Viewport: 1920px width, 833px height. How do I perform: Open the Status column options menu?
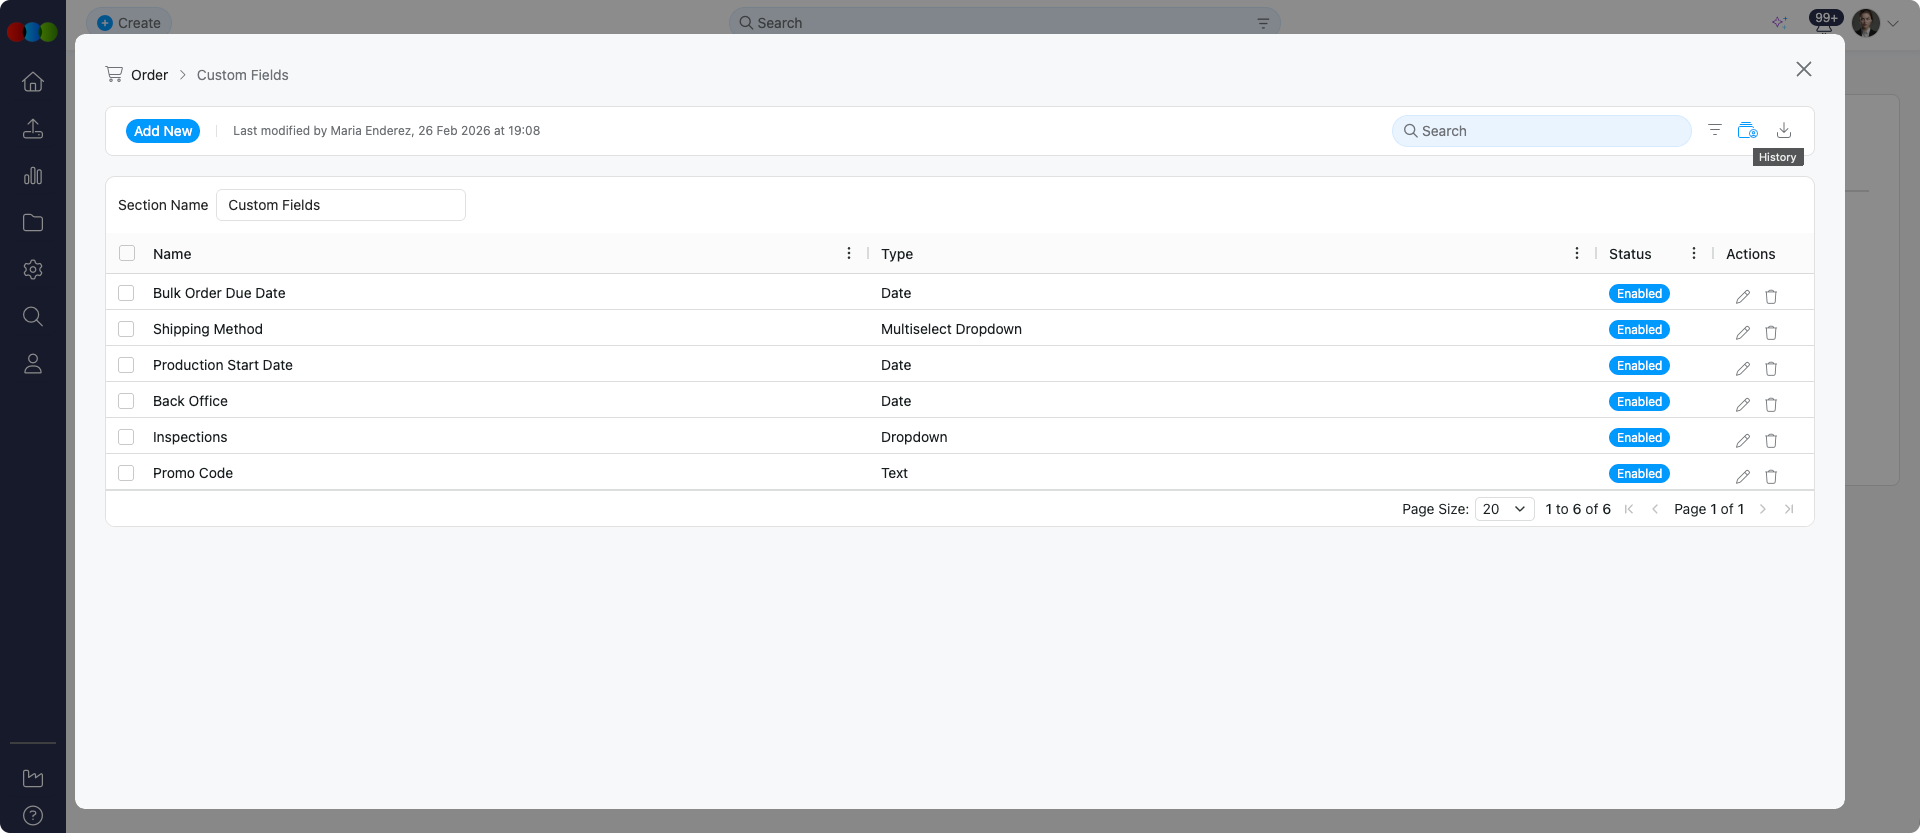(1694, 254)
